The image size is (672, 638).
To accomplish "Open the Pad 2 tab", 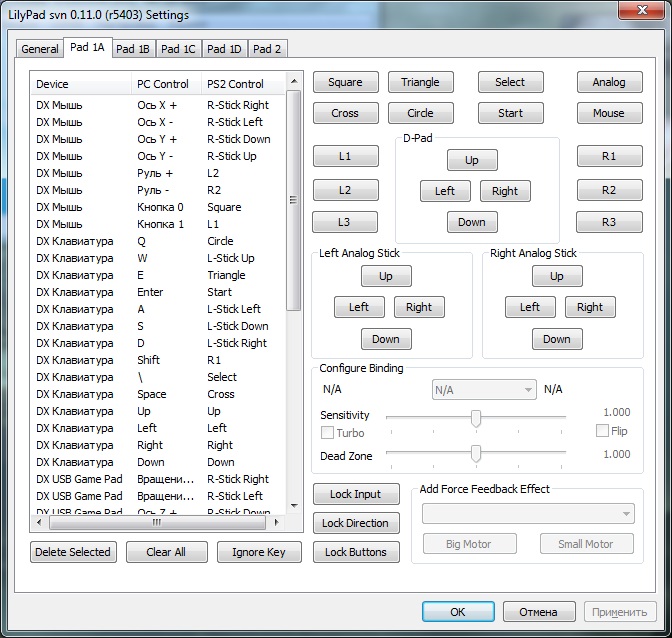I will [x=266, y=49].
